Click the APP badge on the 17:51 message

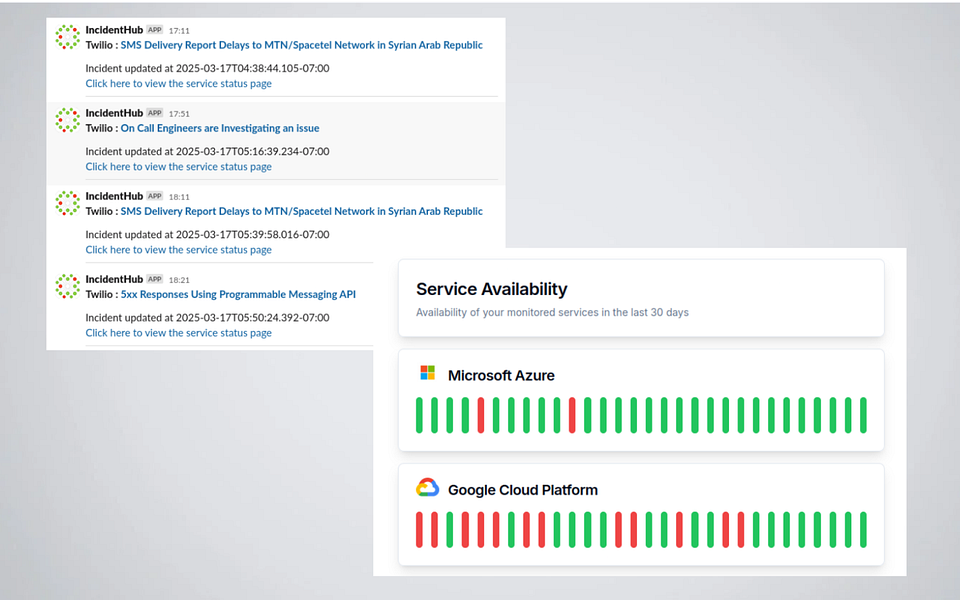[x=155, y=113]
